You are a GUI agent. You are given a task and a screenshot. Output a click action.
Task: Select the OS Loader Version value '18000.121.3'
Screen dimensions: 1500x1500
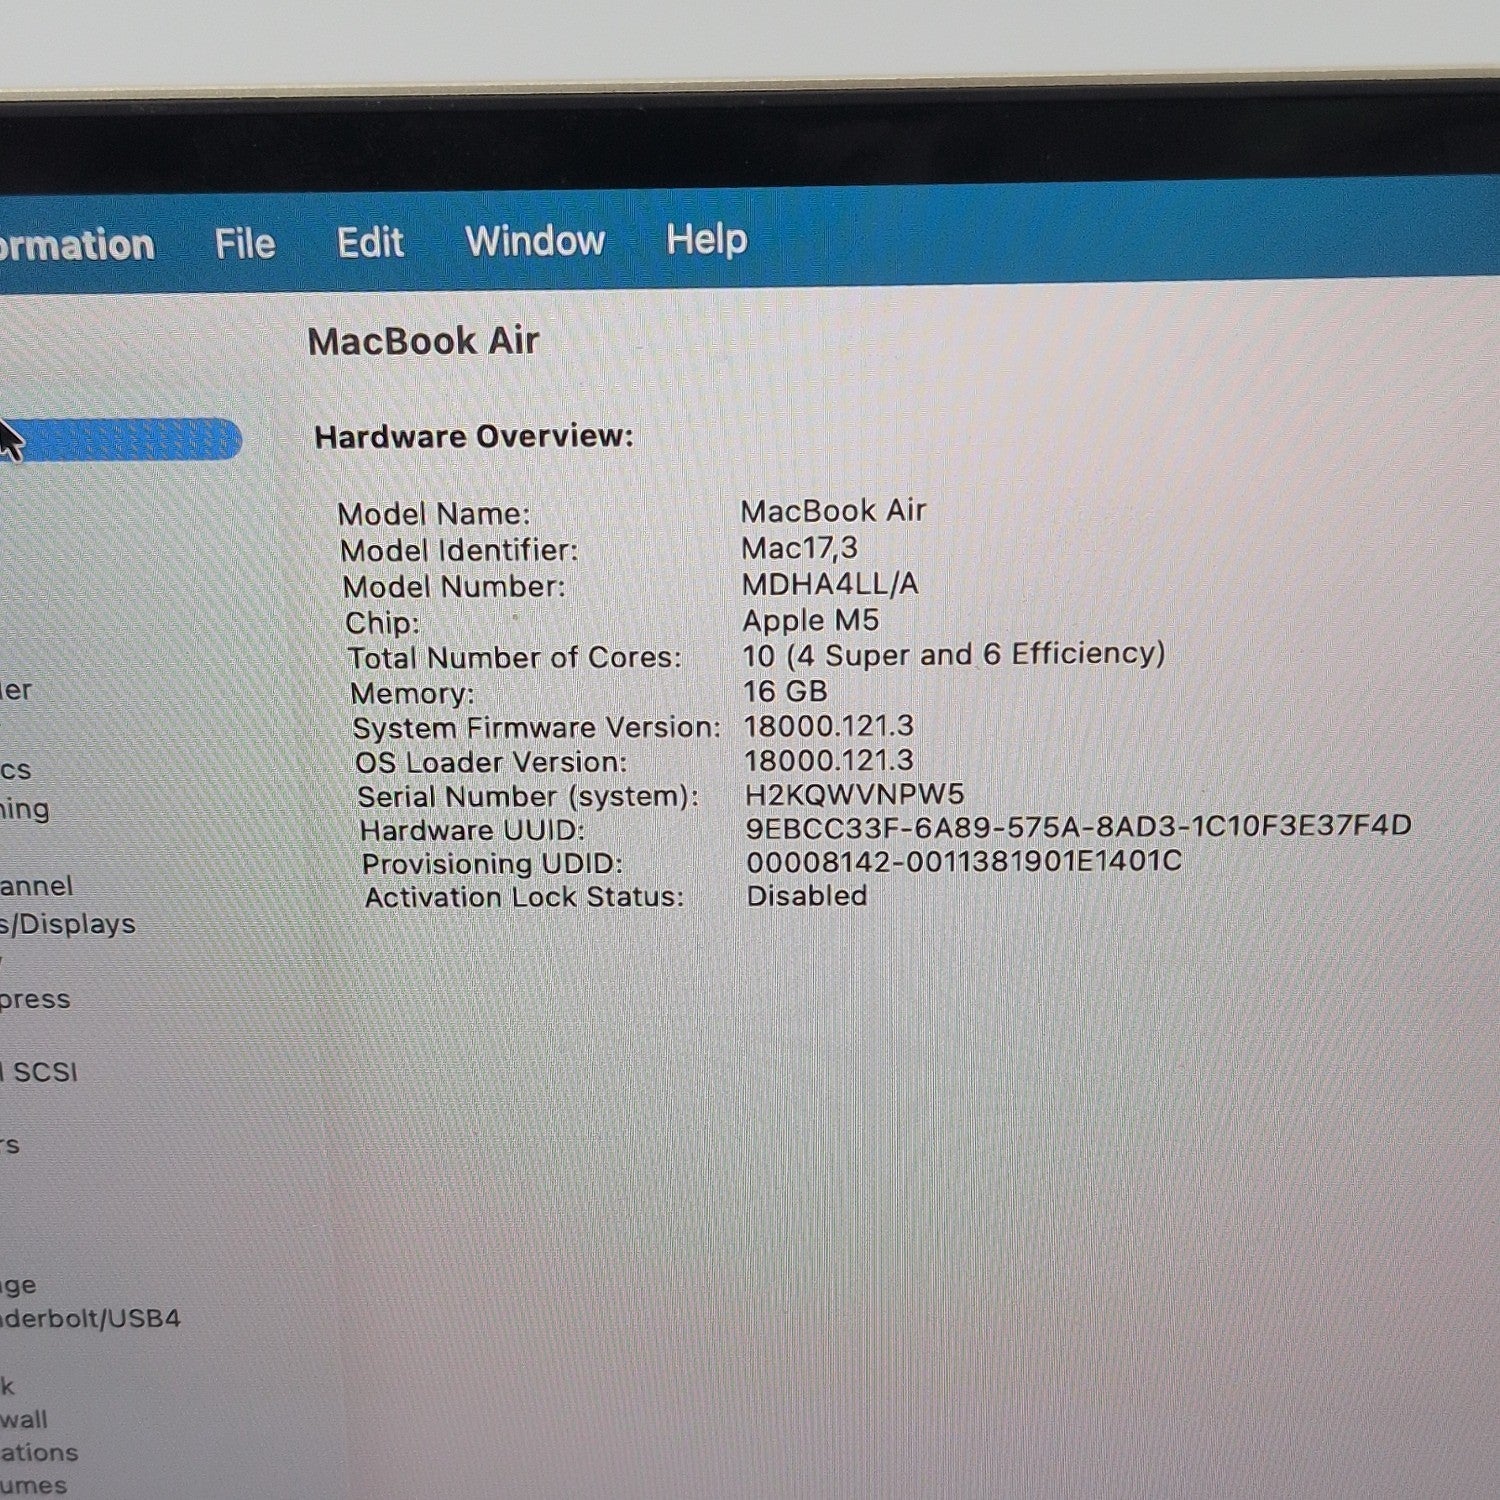click(829, 760)
